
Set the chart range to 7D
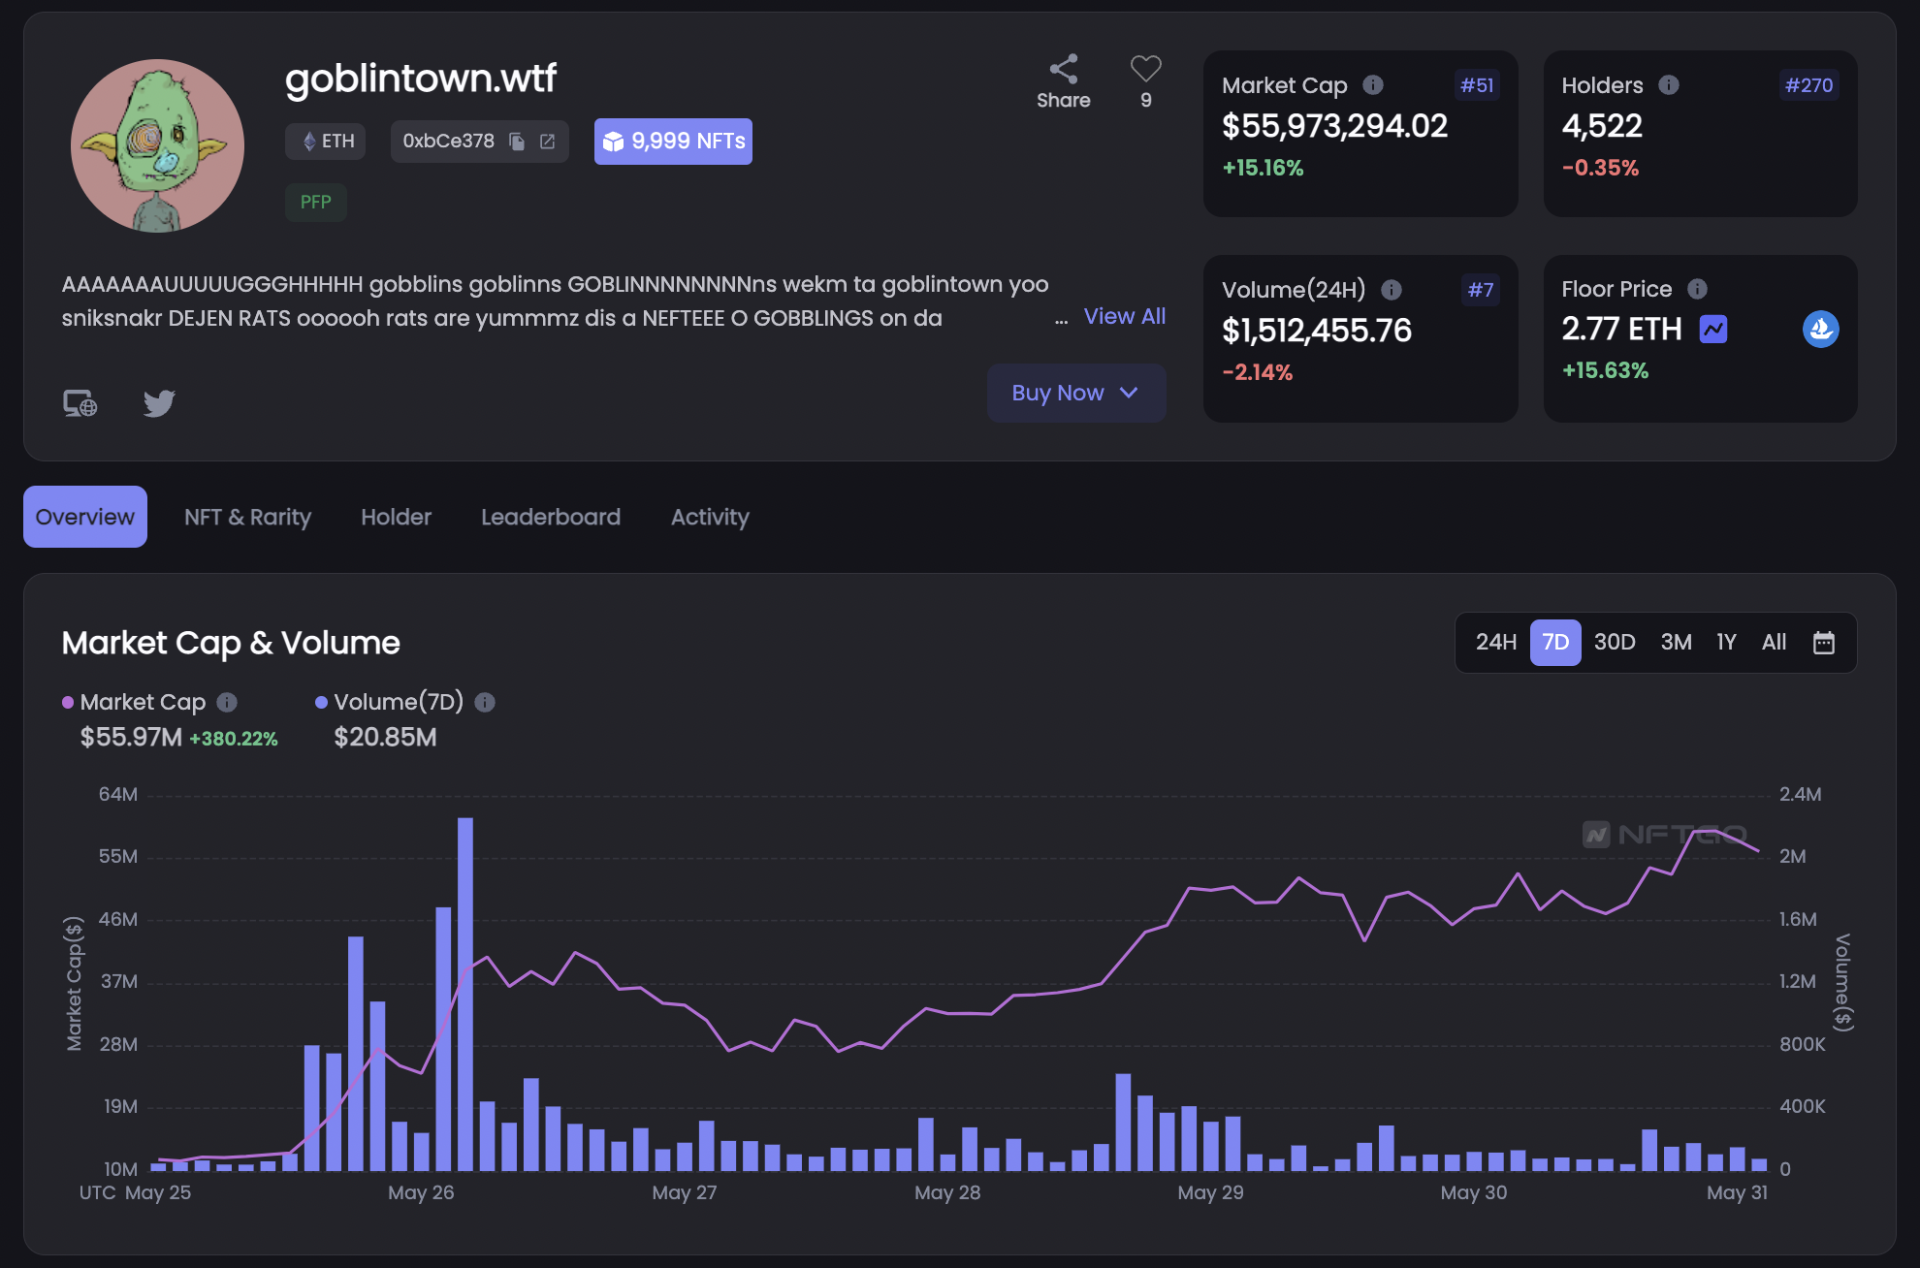pyautogui.click(x=1555, y=642)
